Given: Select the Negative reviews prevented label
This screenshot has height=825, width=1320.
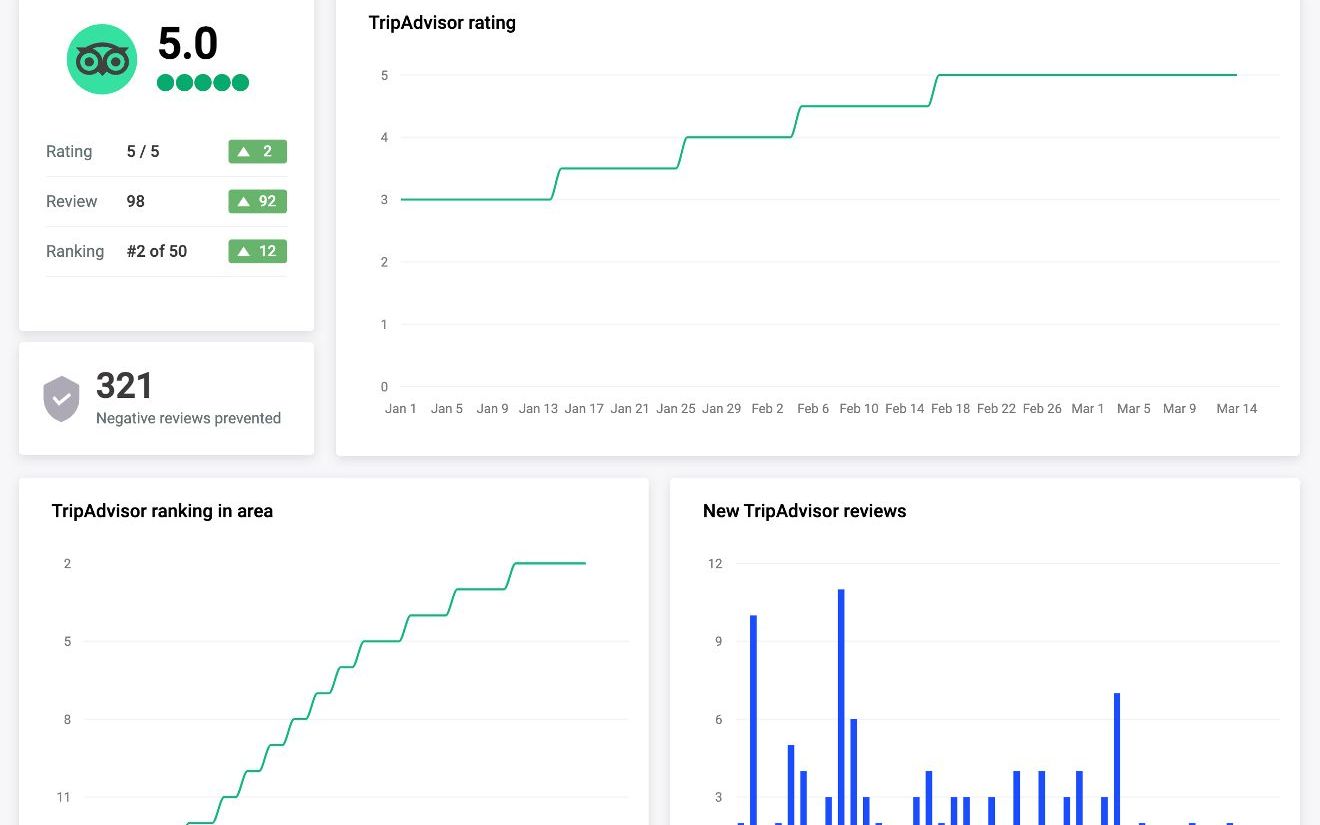Looking at the screenshot, I should click(188, 418).
